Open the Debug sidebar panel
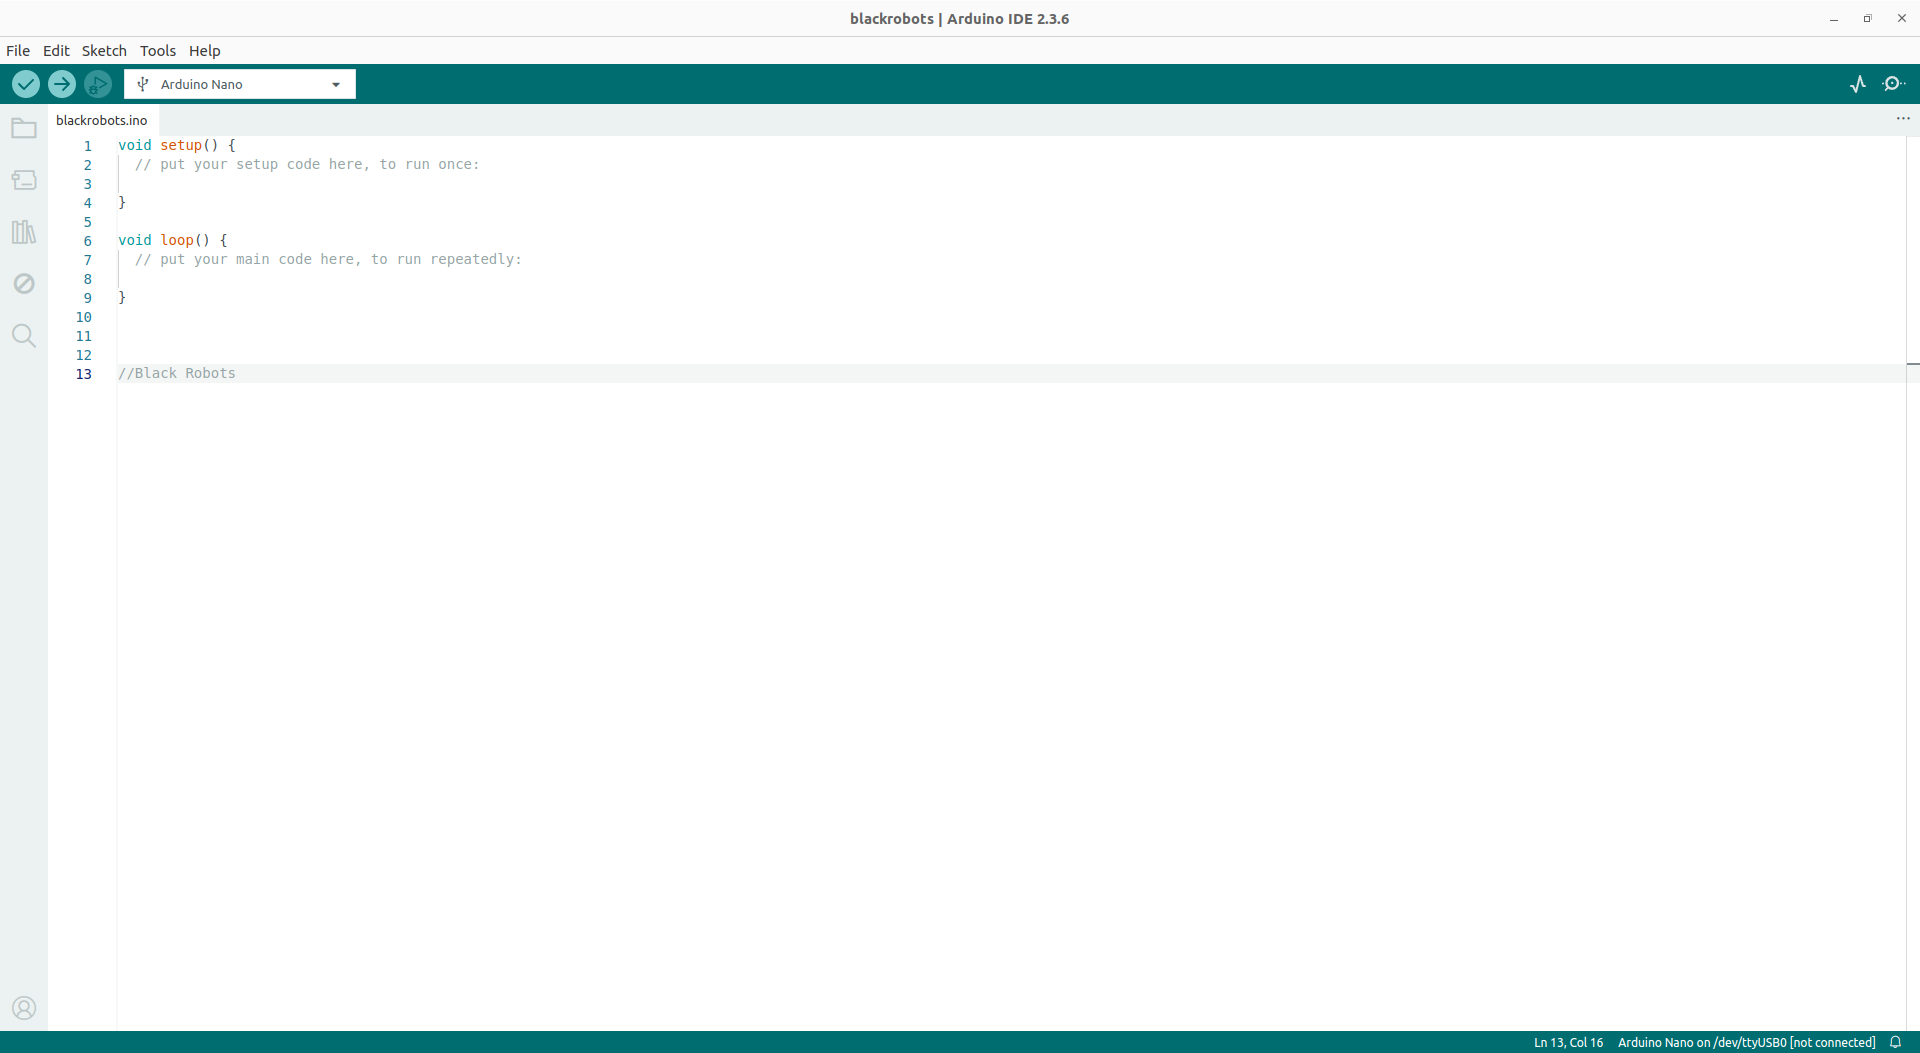The image size is (1920, 1053). click(24, 284)
